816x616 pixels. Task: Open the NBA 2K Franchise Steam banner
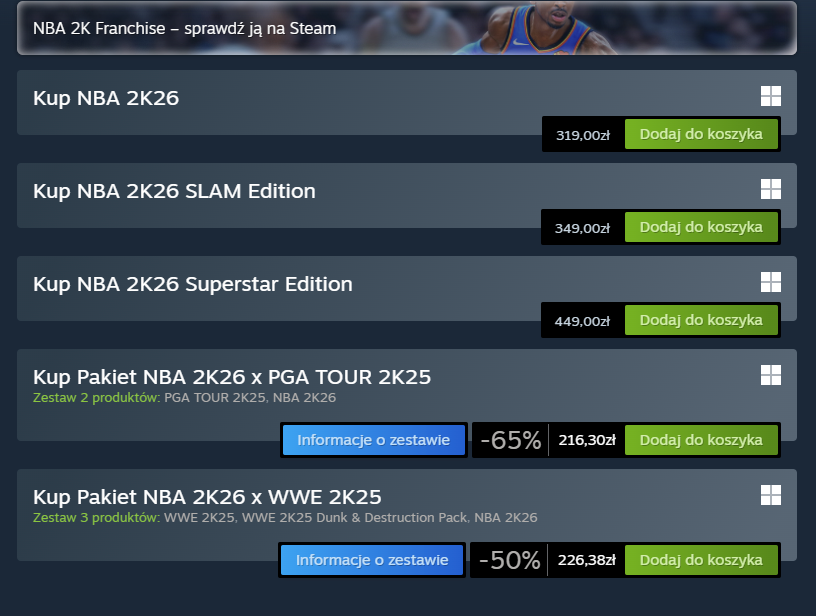(x=406, y=28)
